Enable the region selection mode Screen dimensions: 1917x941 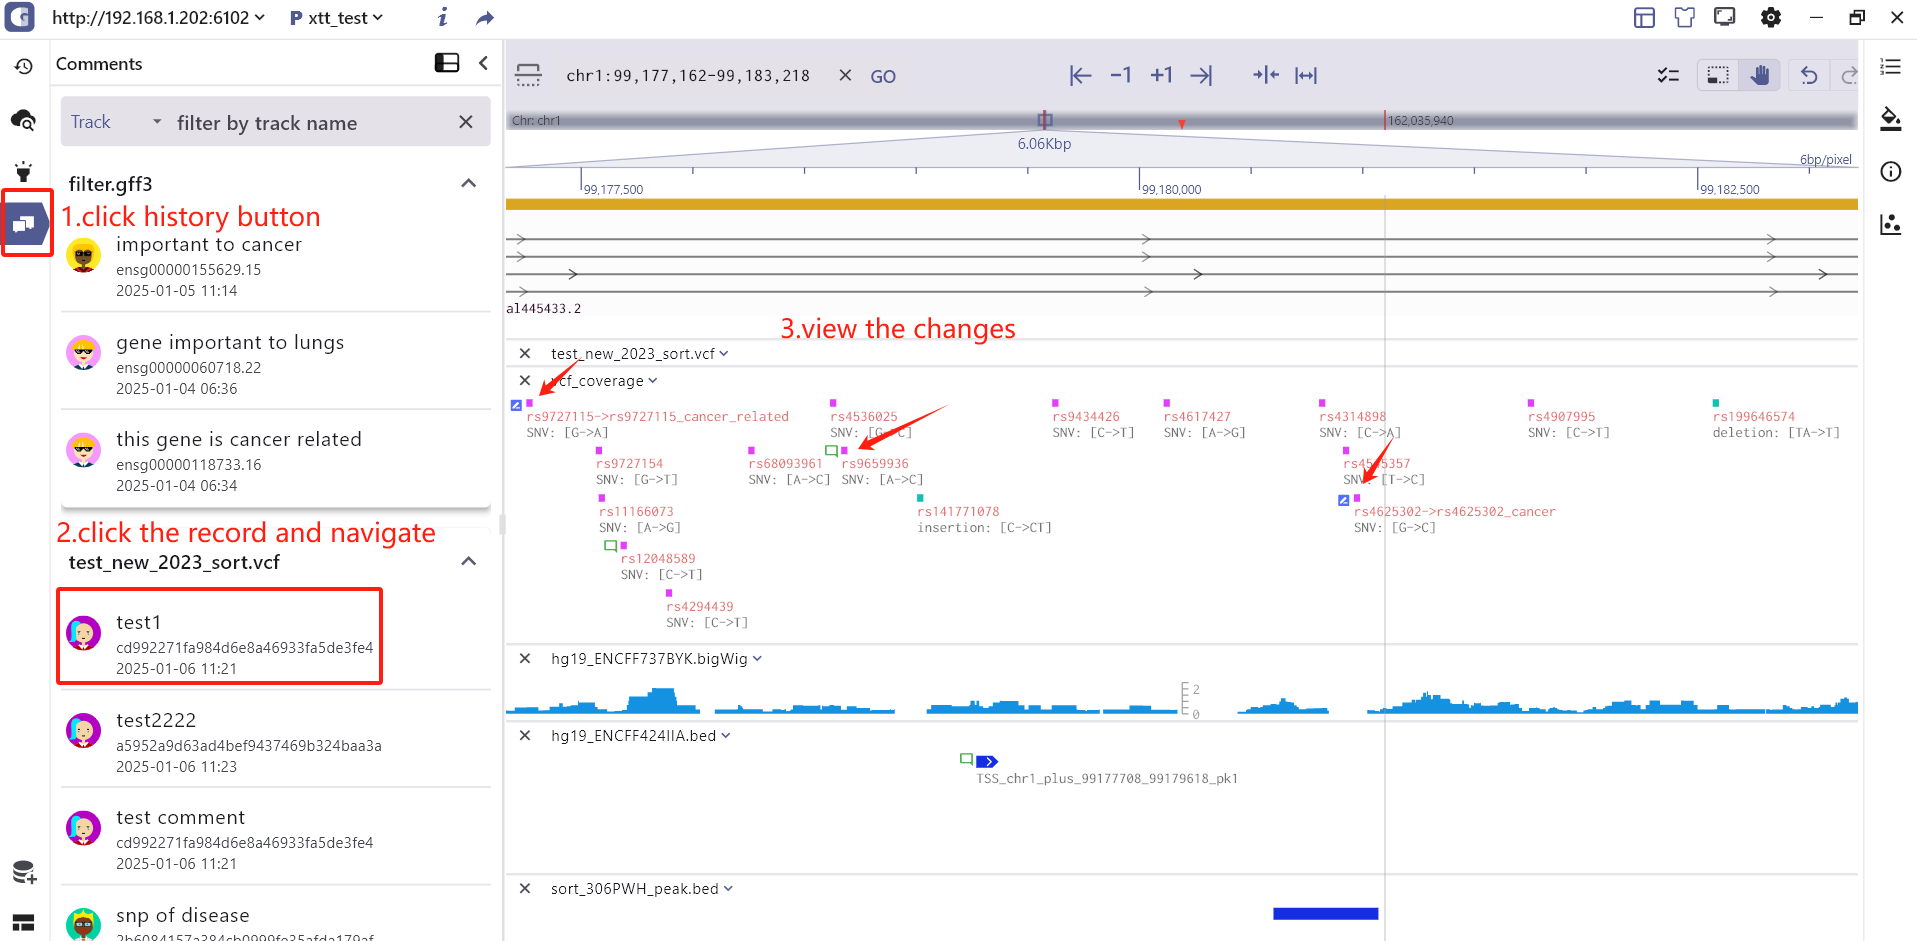(1718, 75)
